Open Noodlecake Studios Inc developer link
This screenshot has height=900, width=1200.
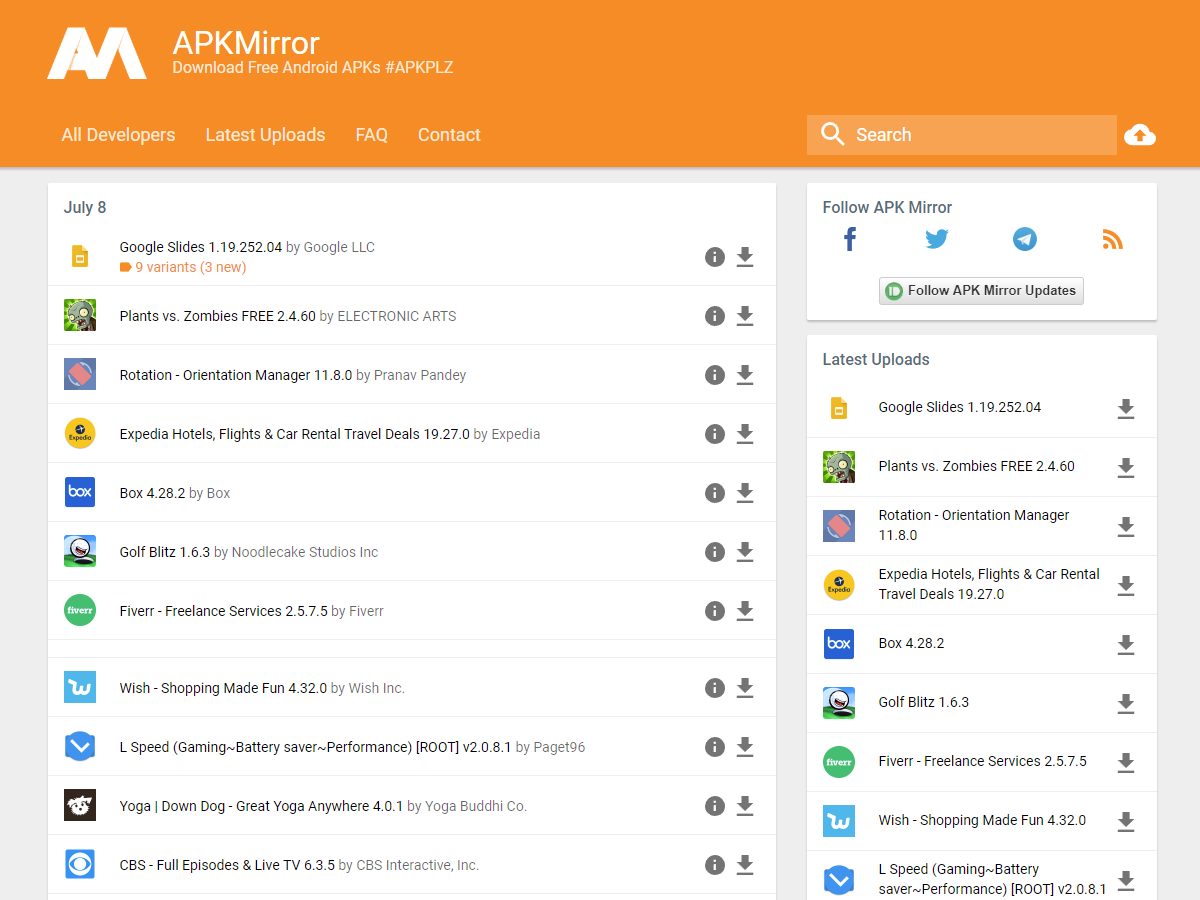[x=305, y=552]
